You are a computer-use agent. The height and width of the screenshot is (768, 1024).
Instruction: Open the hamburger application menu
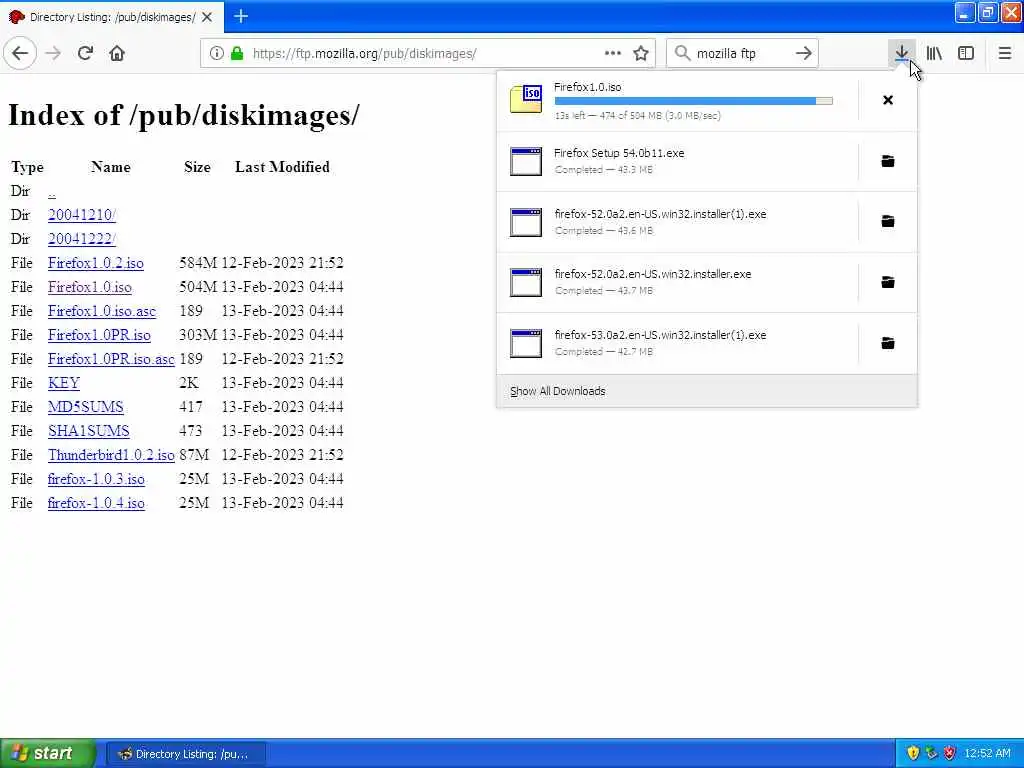click(1005, 53)
